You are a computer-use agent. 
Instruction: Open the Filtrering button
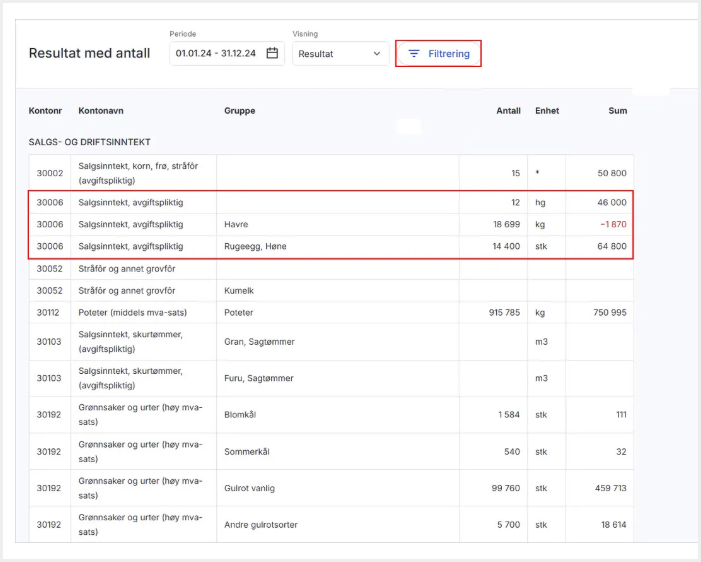(439, 54)
